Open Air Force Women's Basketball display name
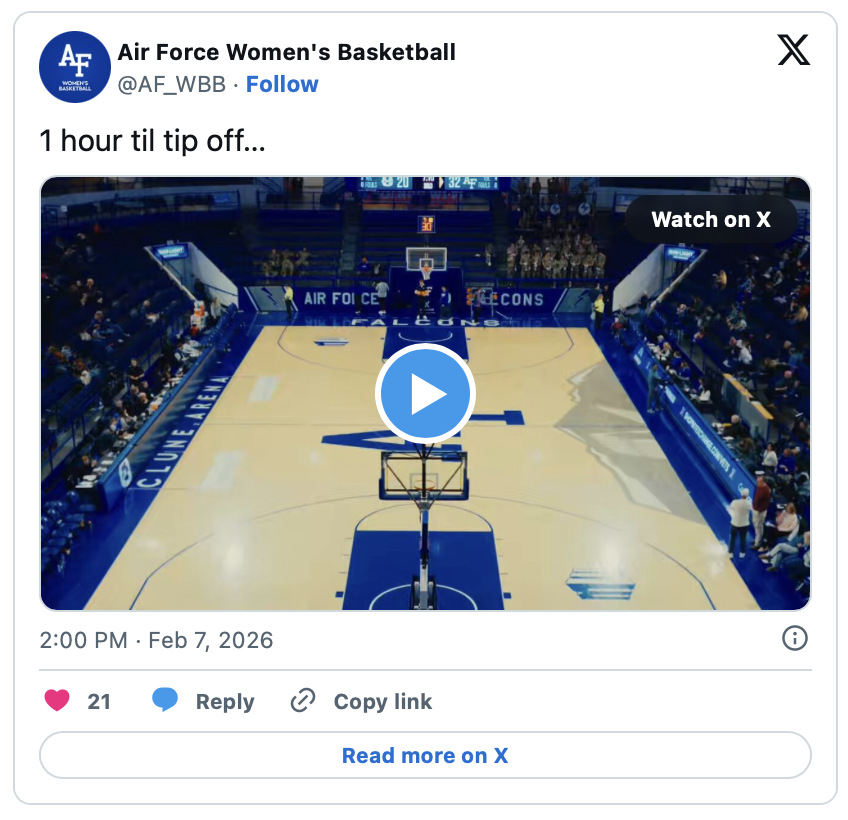This screenshot has width=848, height=820. [286, 52]
